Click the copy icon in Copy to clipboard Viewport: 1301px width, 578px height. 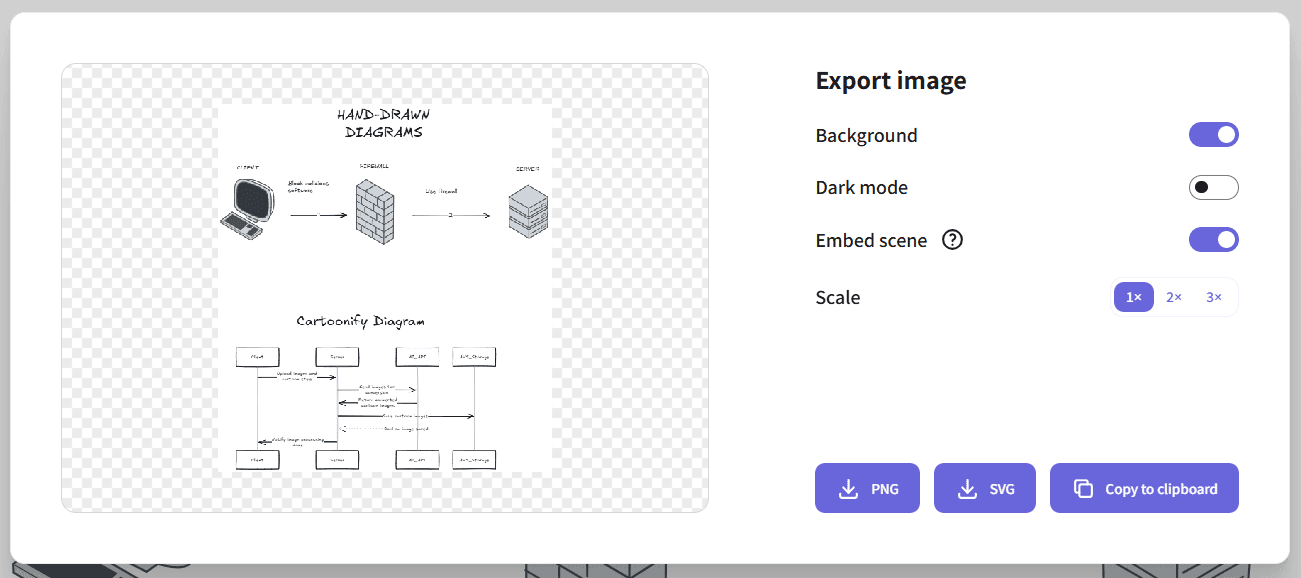pos(1083,489)
